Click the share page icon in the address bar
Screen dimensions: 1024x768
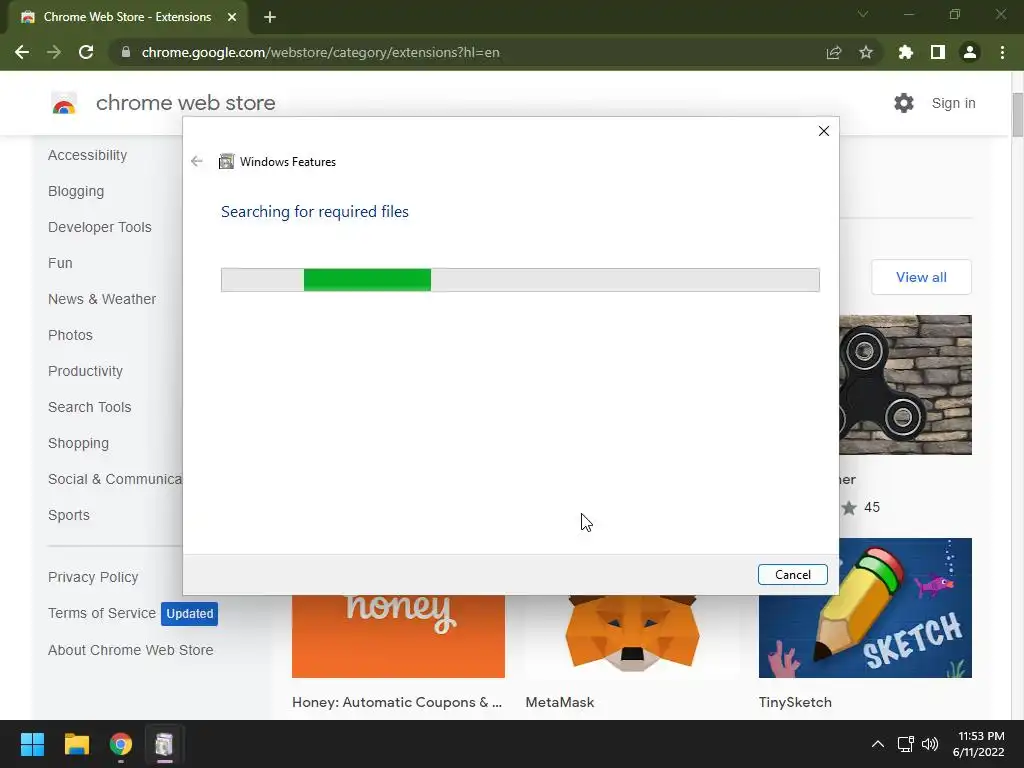[x=833, y=52]
